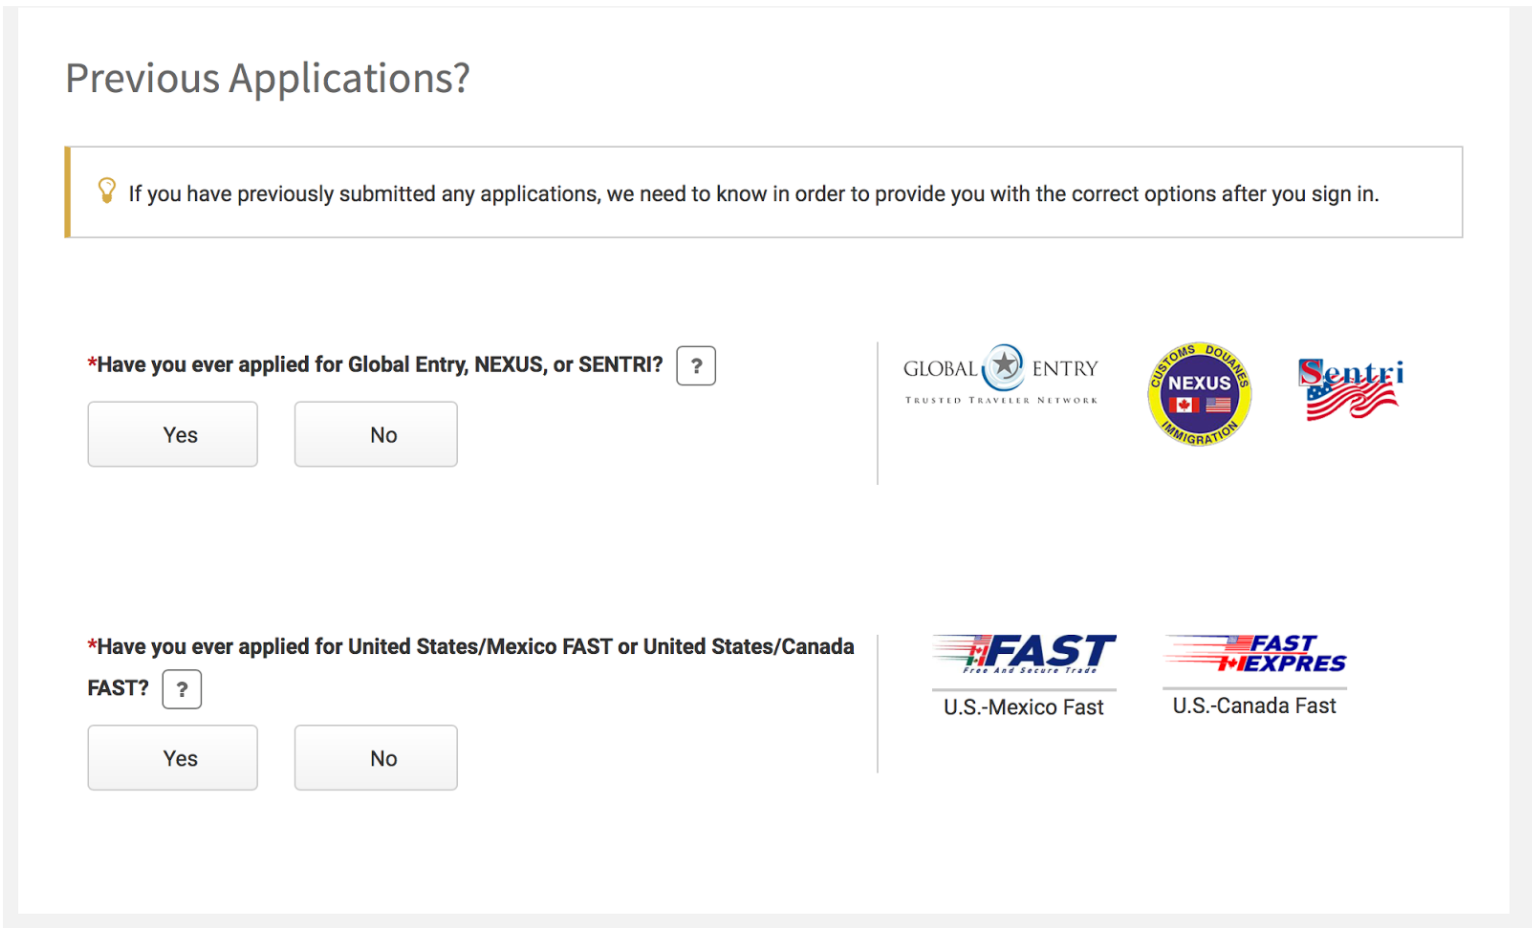Screen dimensions: 1532x928
Task: Click the Global Entry, NEXUS, or SENTRI question text
Action: (380, 365)
